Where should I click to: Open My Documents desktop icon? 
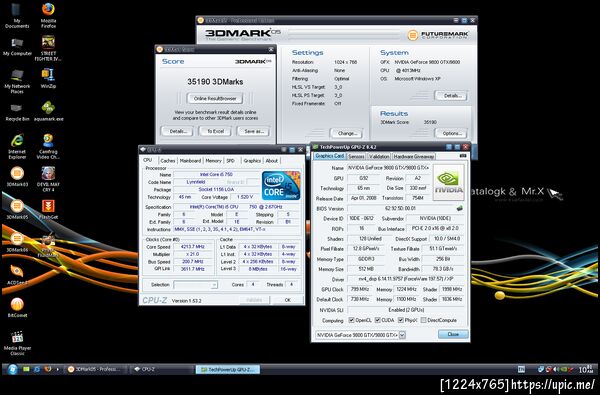point(17,15)
